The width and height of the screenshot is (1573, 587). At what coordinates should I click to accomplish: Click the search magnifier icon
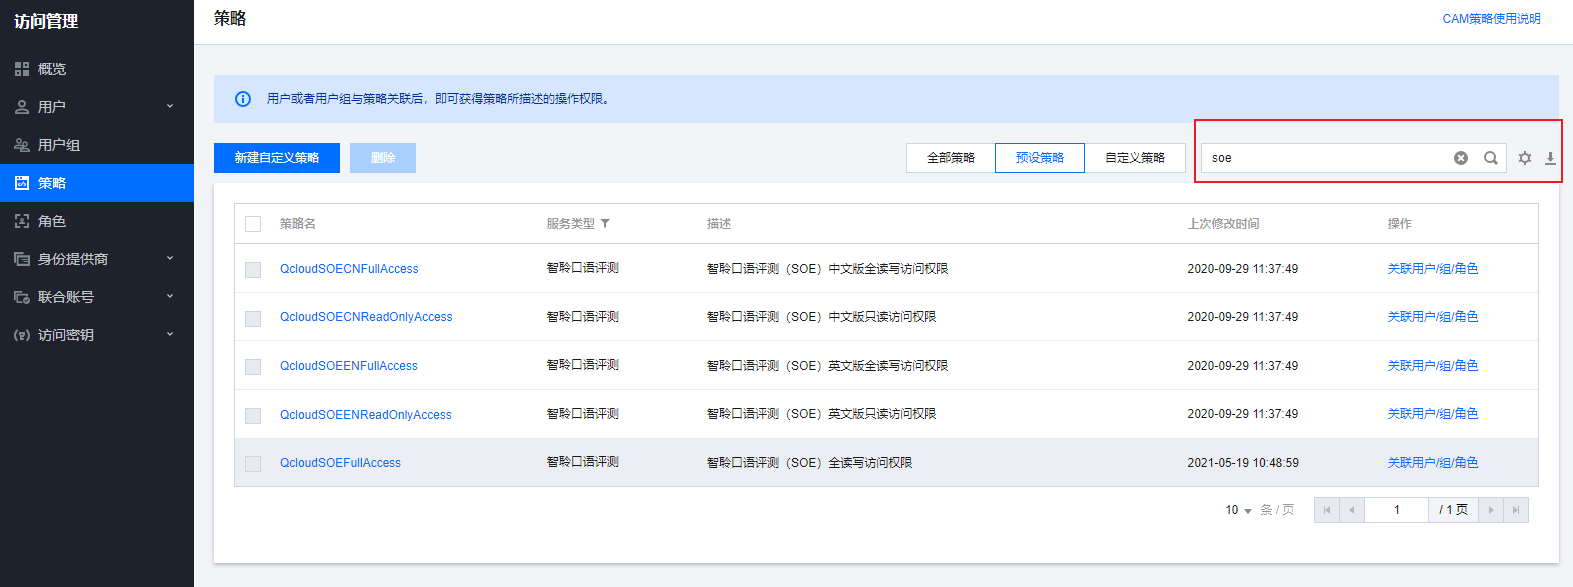(1491, 158)
